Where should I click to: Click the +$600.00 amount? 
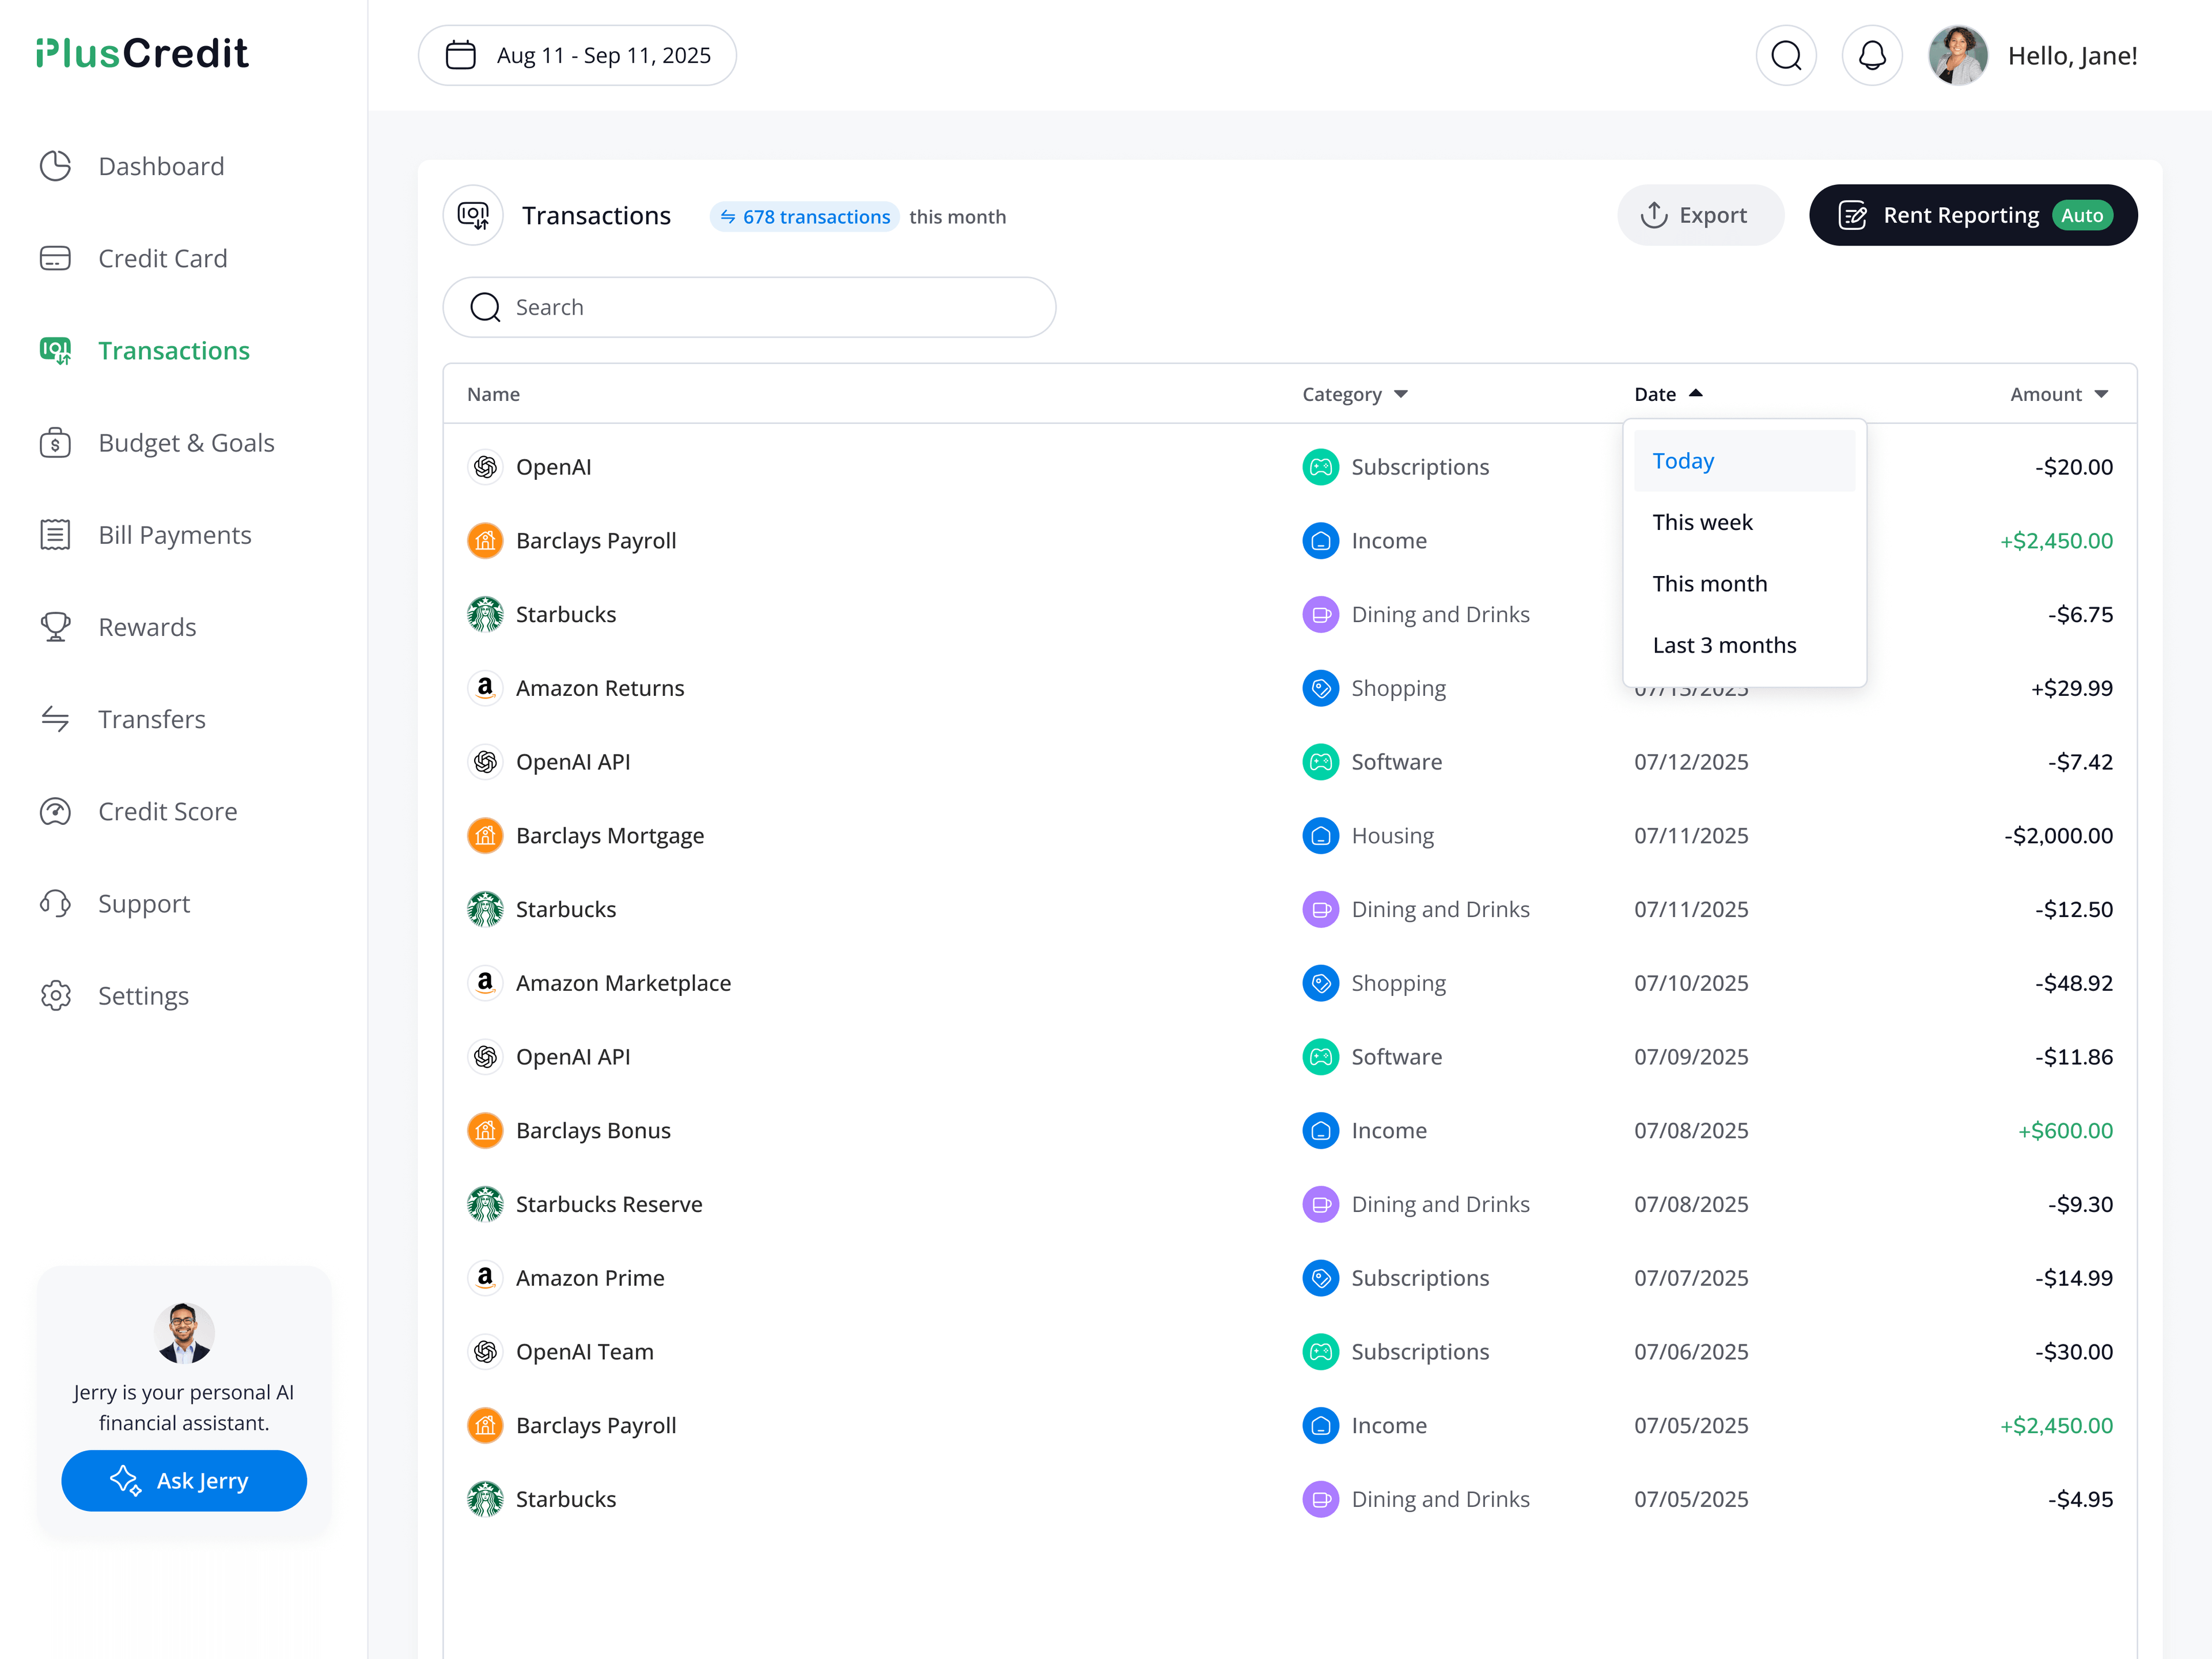[x=2065, y=1130]
